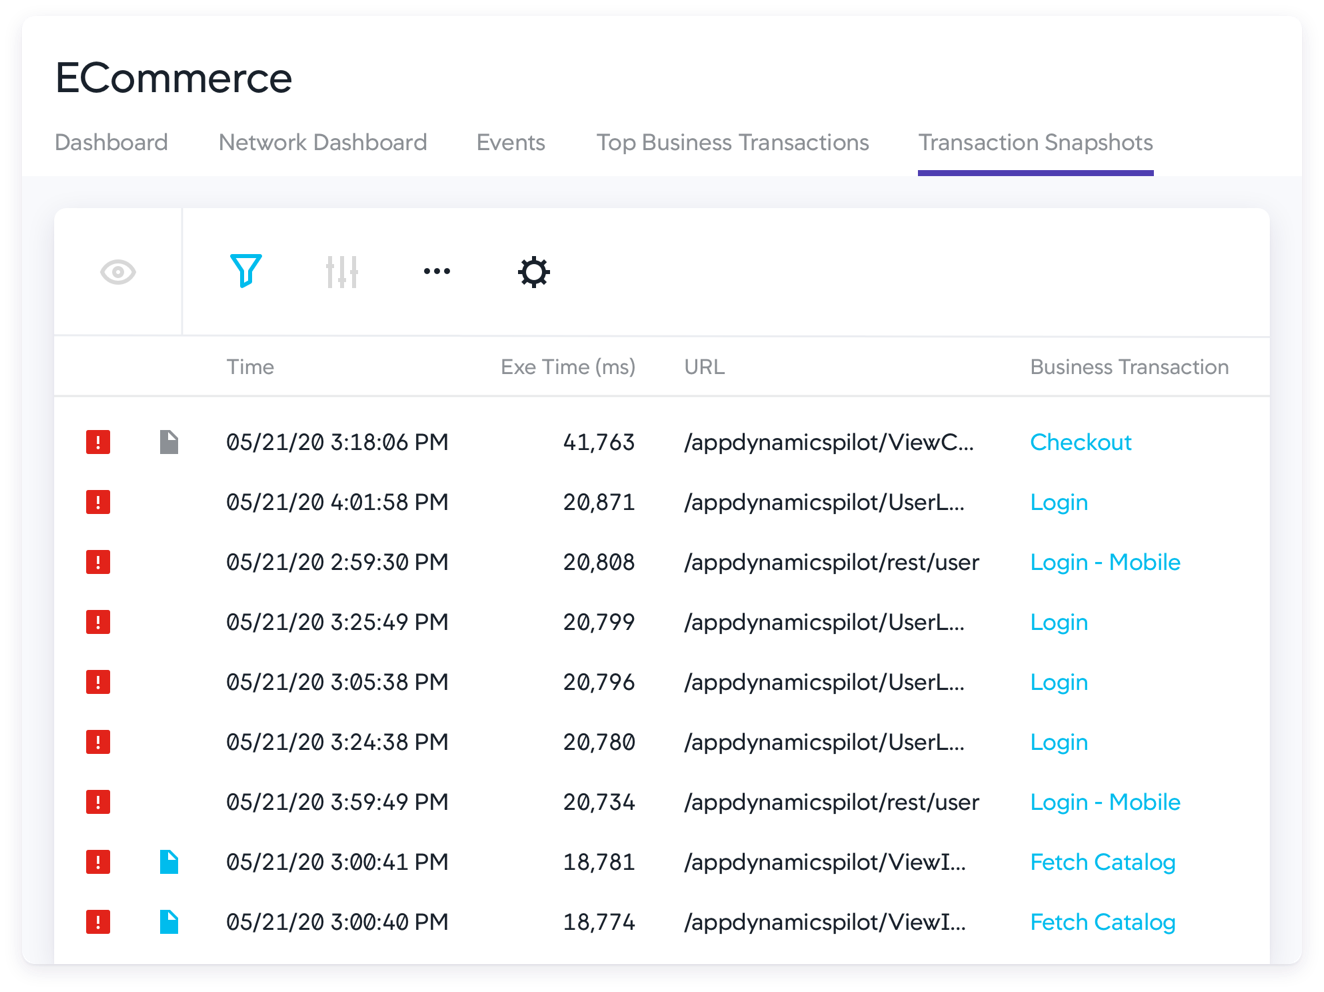
Task: Open the Login - Mobile link on the 3:59:49 PM row
Action: (1105, 802)
